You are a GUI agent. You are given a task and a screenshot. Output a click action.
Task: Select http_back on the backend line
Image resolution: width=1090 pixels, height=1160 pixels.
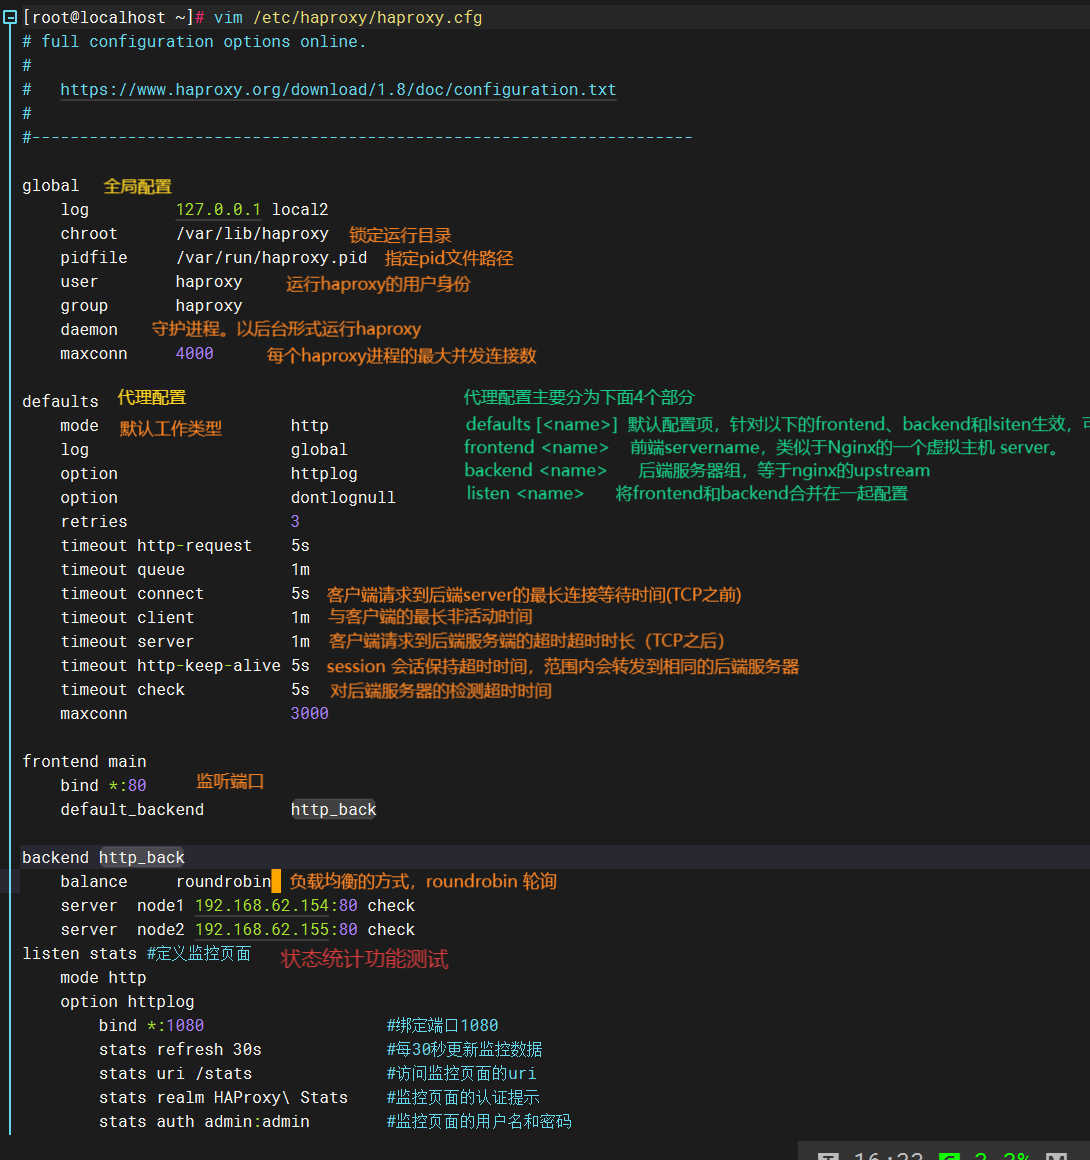point(141,857)
